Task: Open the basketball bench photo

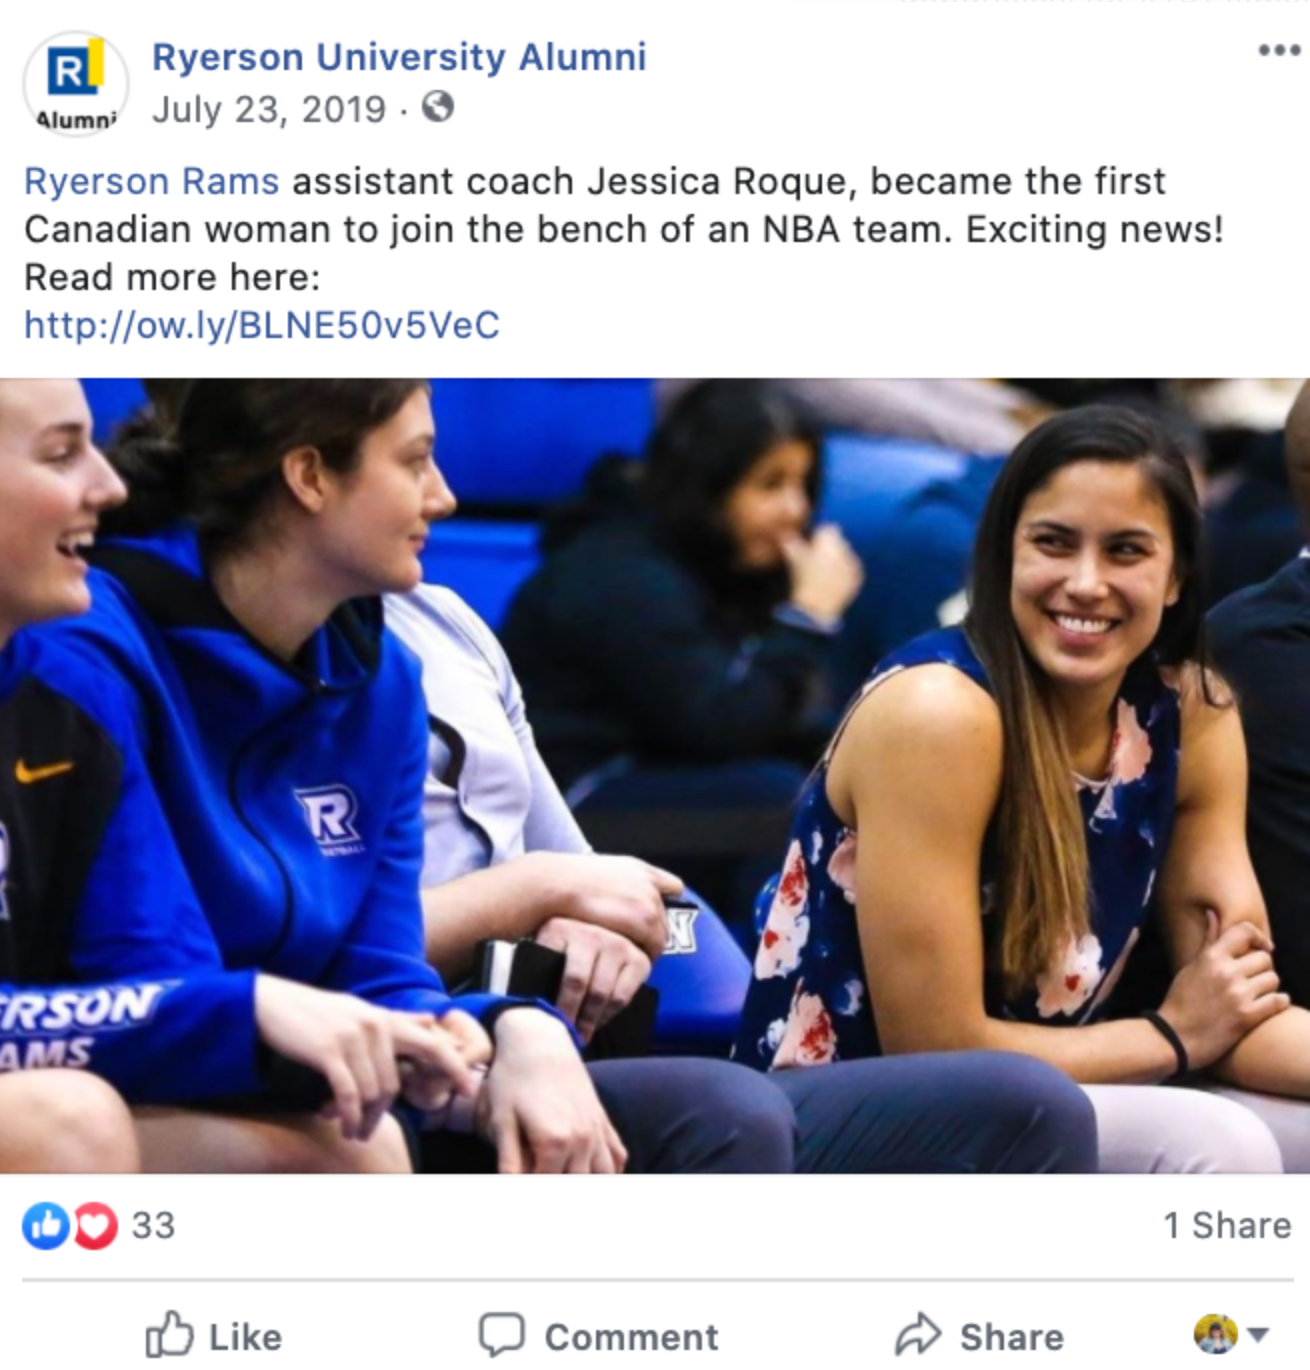Action: (x=655, y=775)
